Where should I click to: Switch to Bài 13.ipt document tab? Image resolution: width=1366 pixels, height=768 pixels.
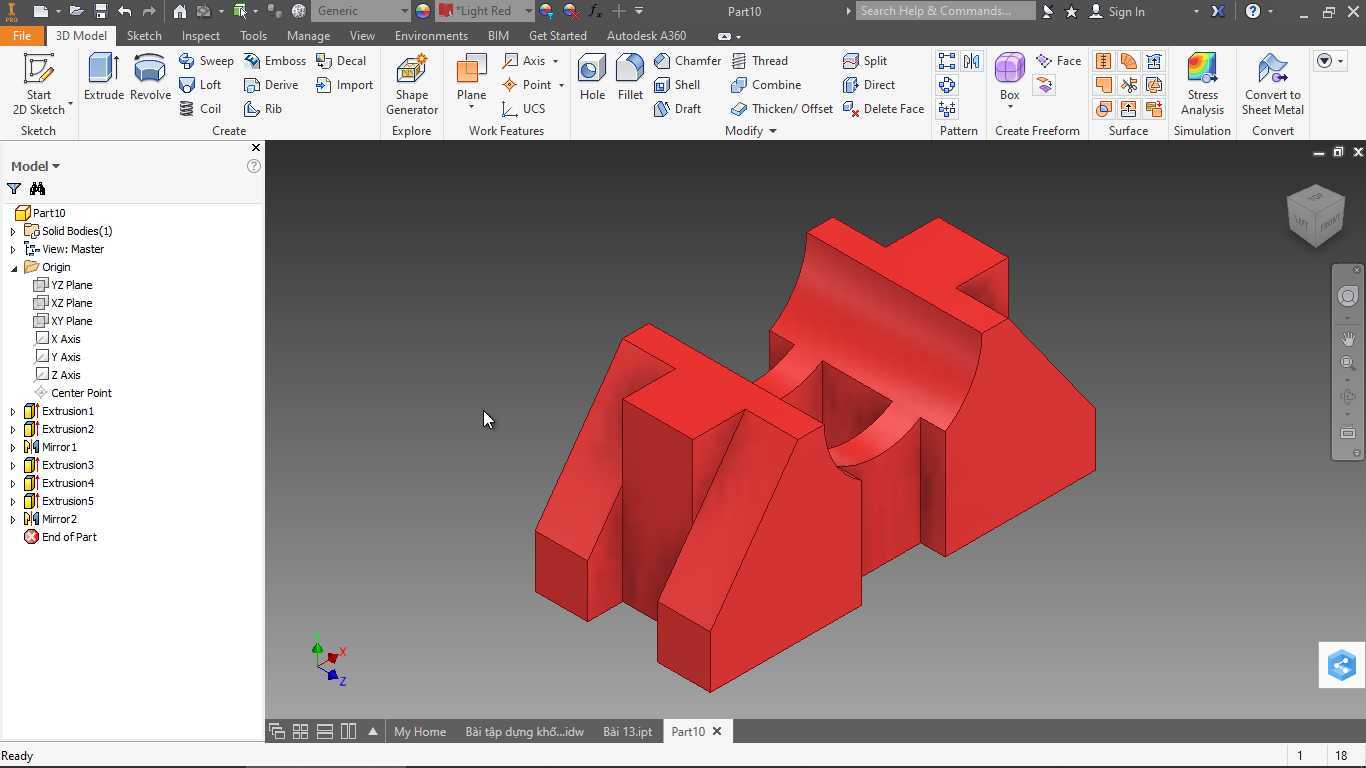[627, 731]
